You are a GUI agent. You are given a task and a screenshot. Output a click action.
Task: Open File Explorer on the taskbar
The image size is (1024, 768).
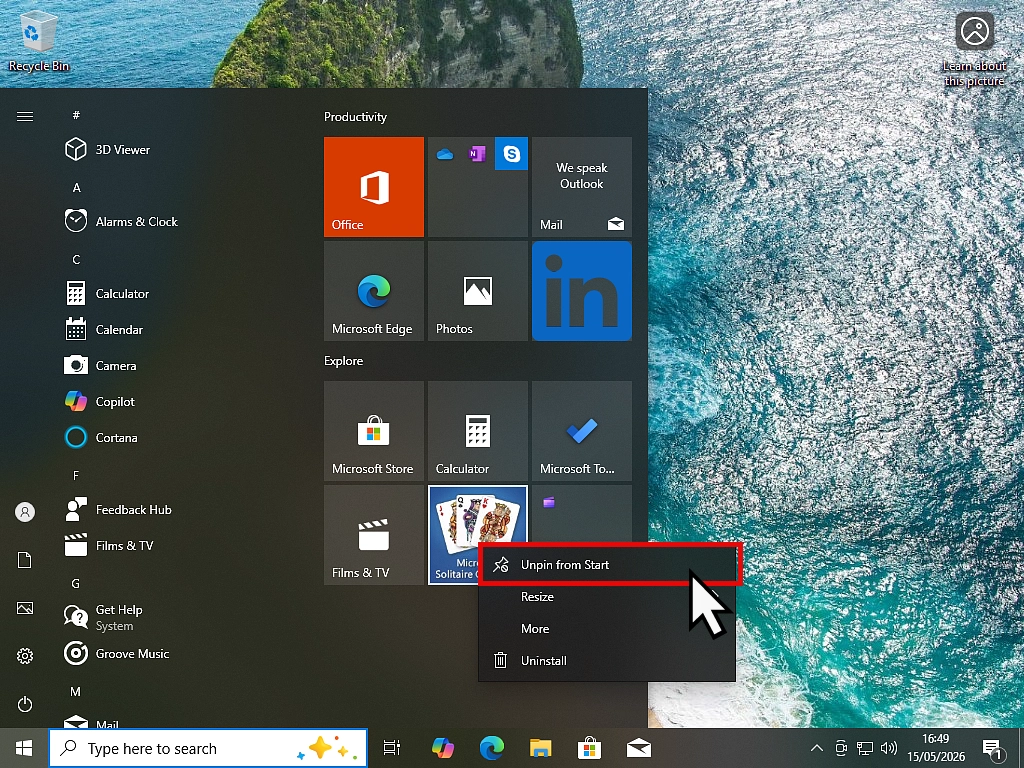point(541,748)
